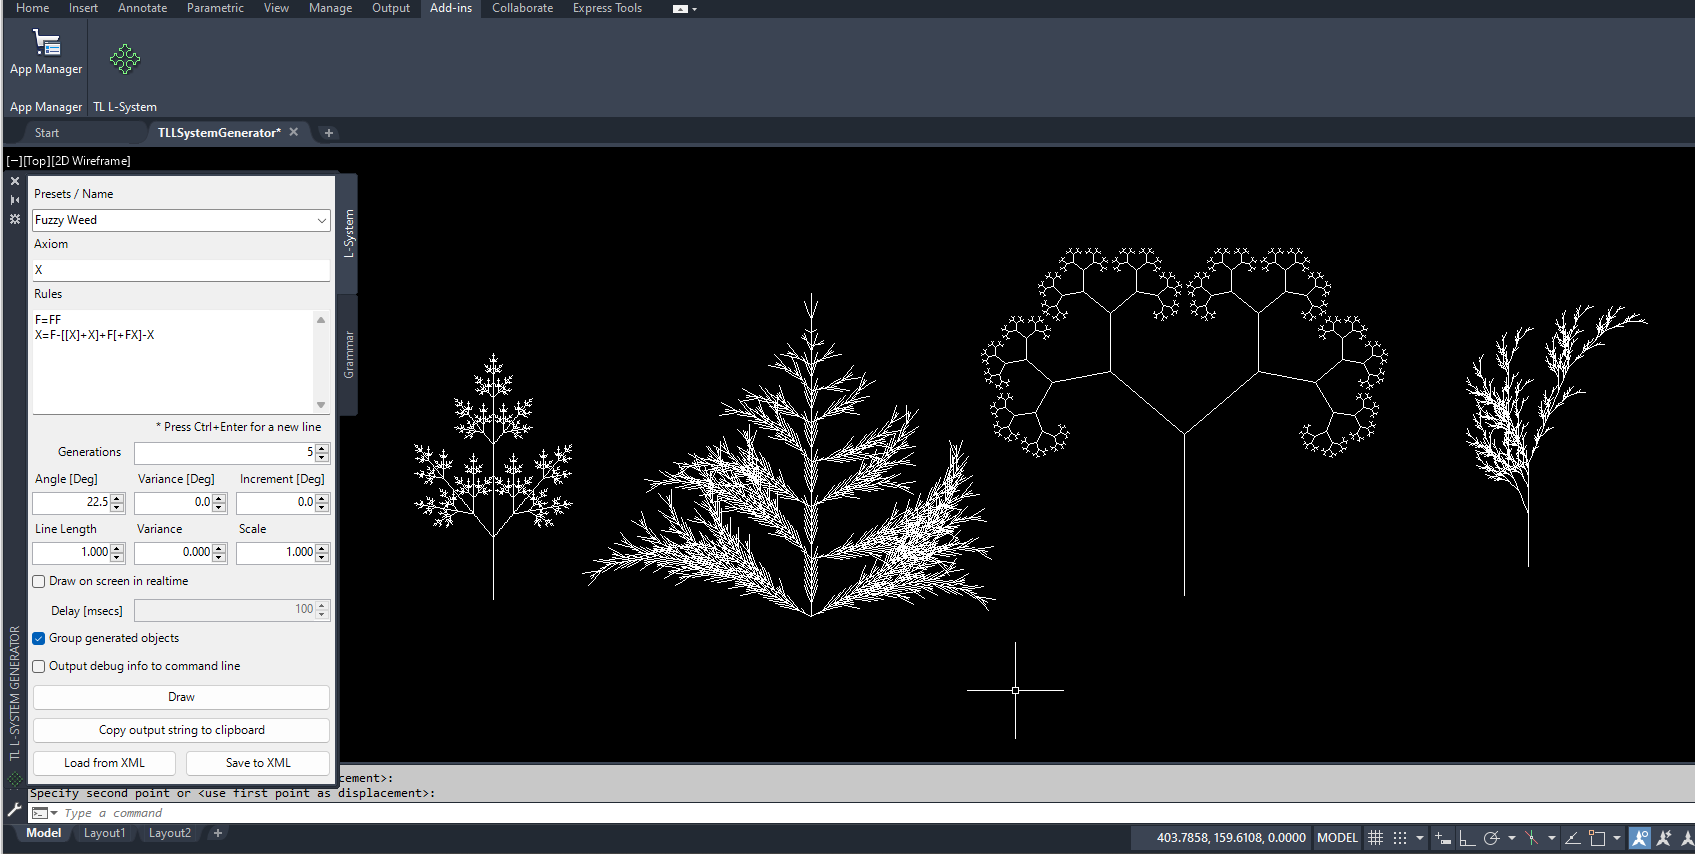
Task: Click the palette auto-hide icon
Action: click(15, 200)
